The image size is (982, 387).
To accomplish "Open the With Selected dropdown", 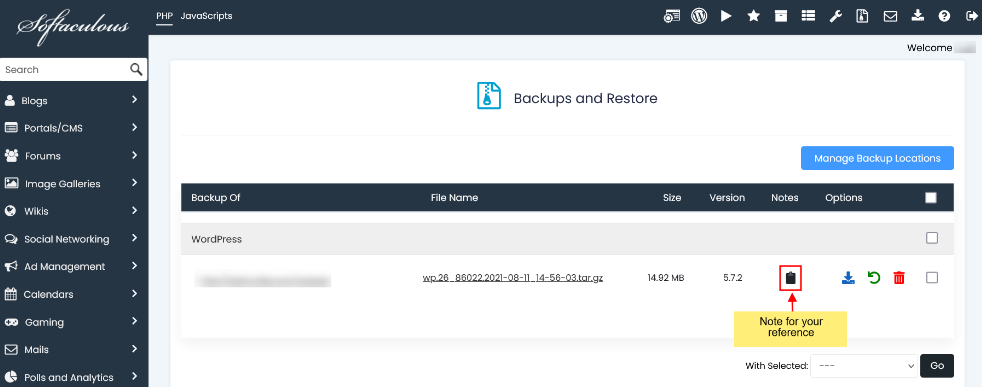I will coord(863,366).
